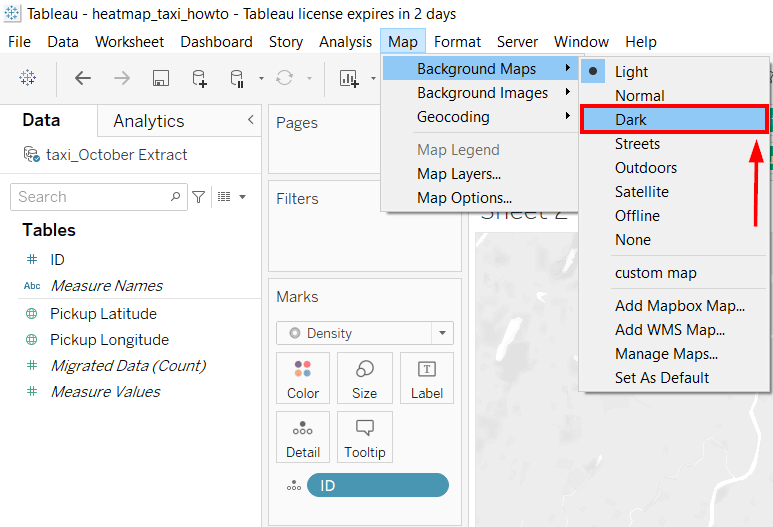Viewport: 773px width, 527px height.
Task: Select the Migrated Data (Count) field
Action: [128, 365]
